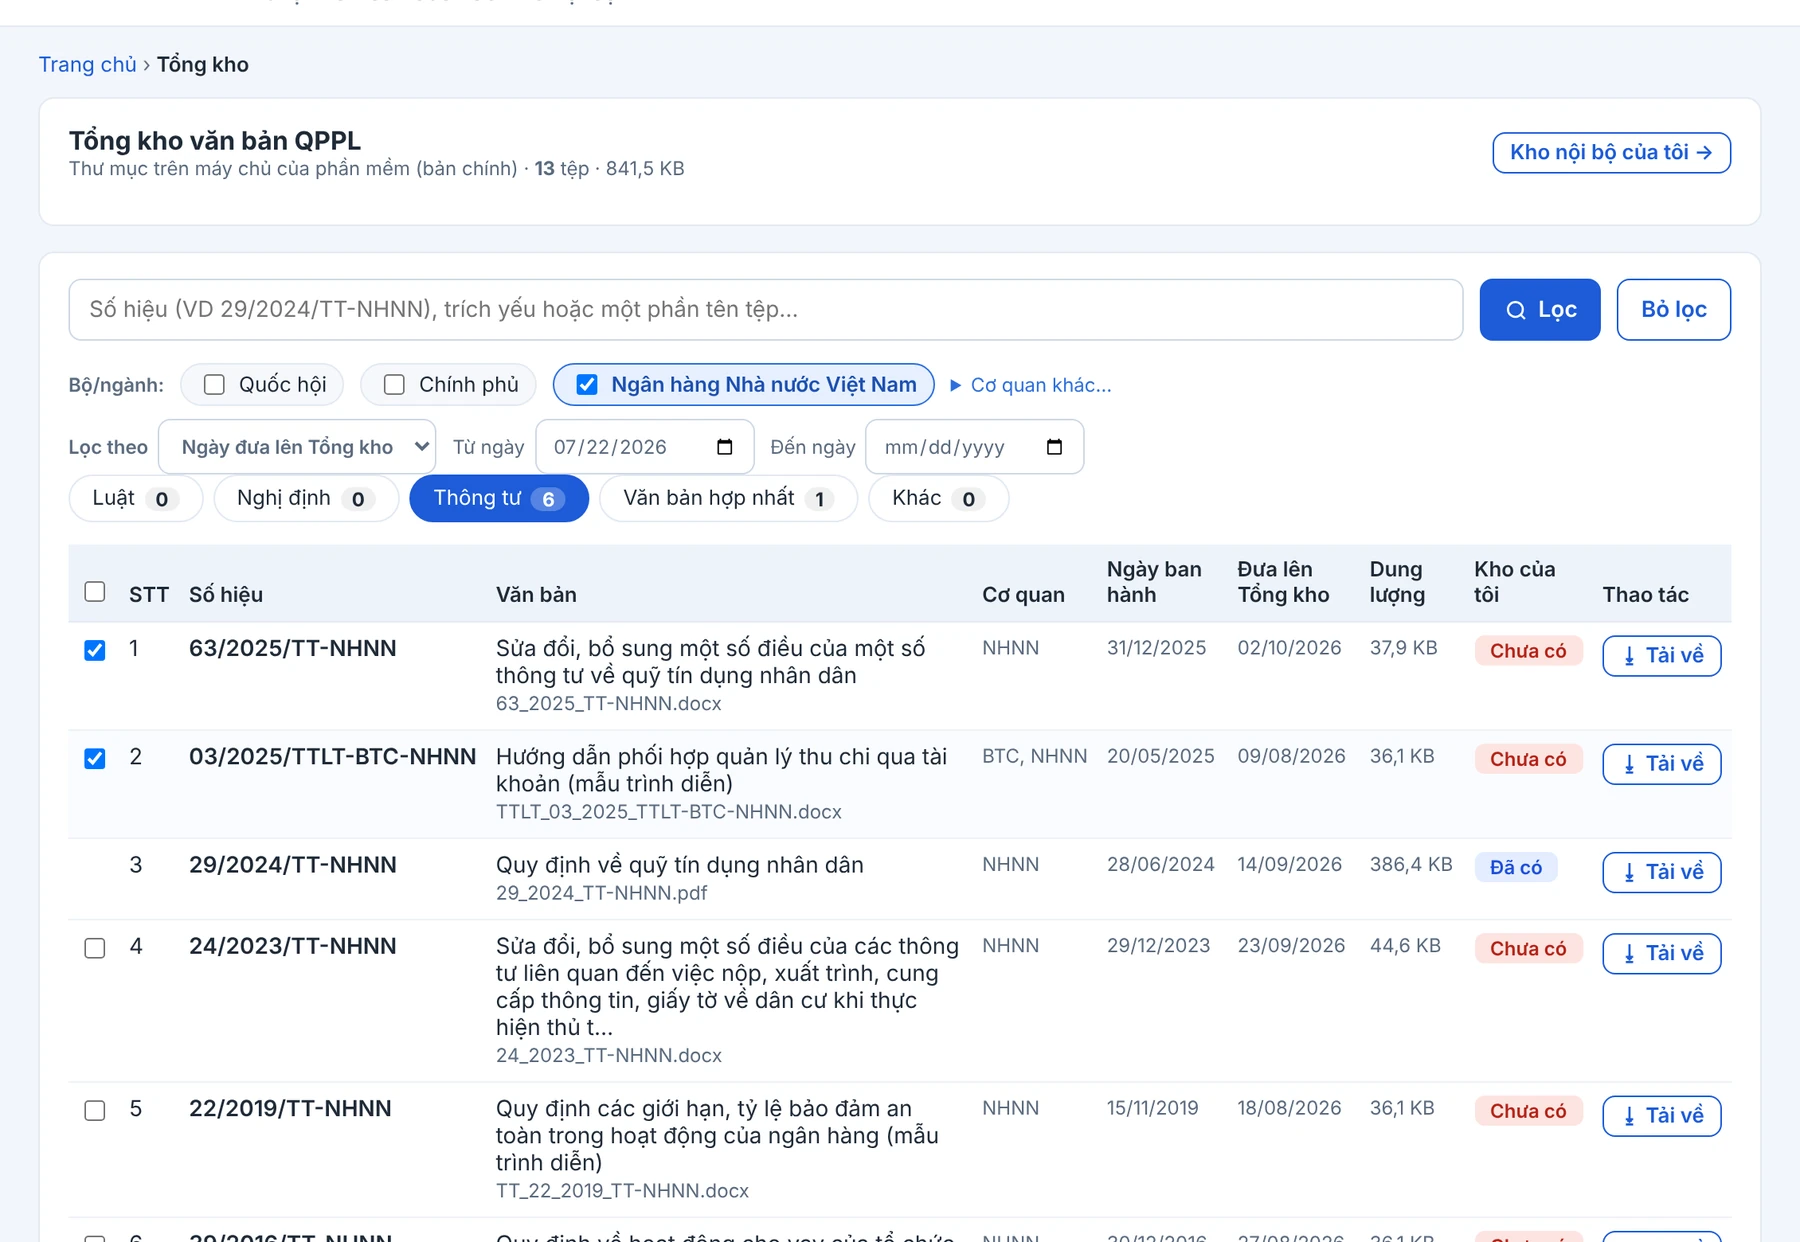The image size is (1800, 1242).
Task: Click the Dung lượng column header
Action: pyautogui.click(x=1397, y=582)
